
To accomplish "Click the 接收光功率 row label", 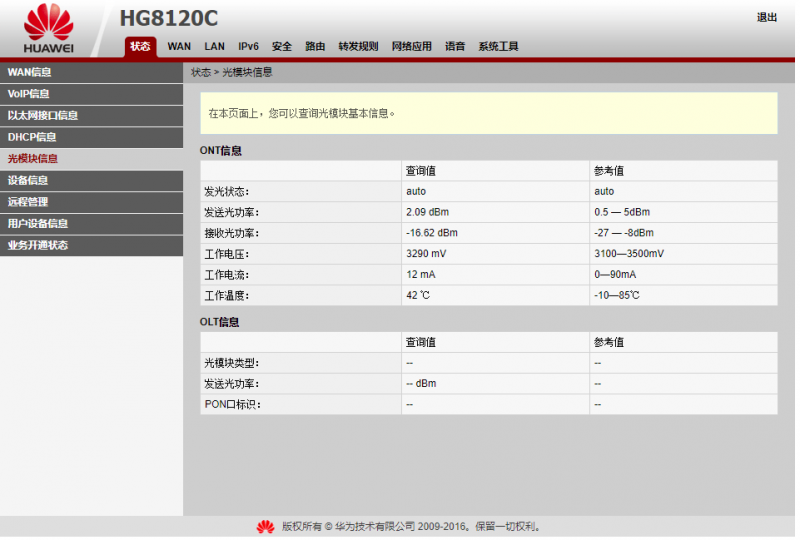I will [x=232, y=233].
